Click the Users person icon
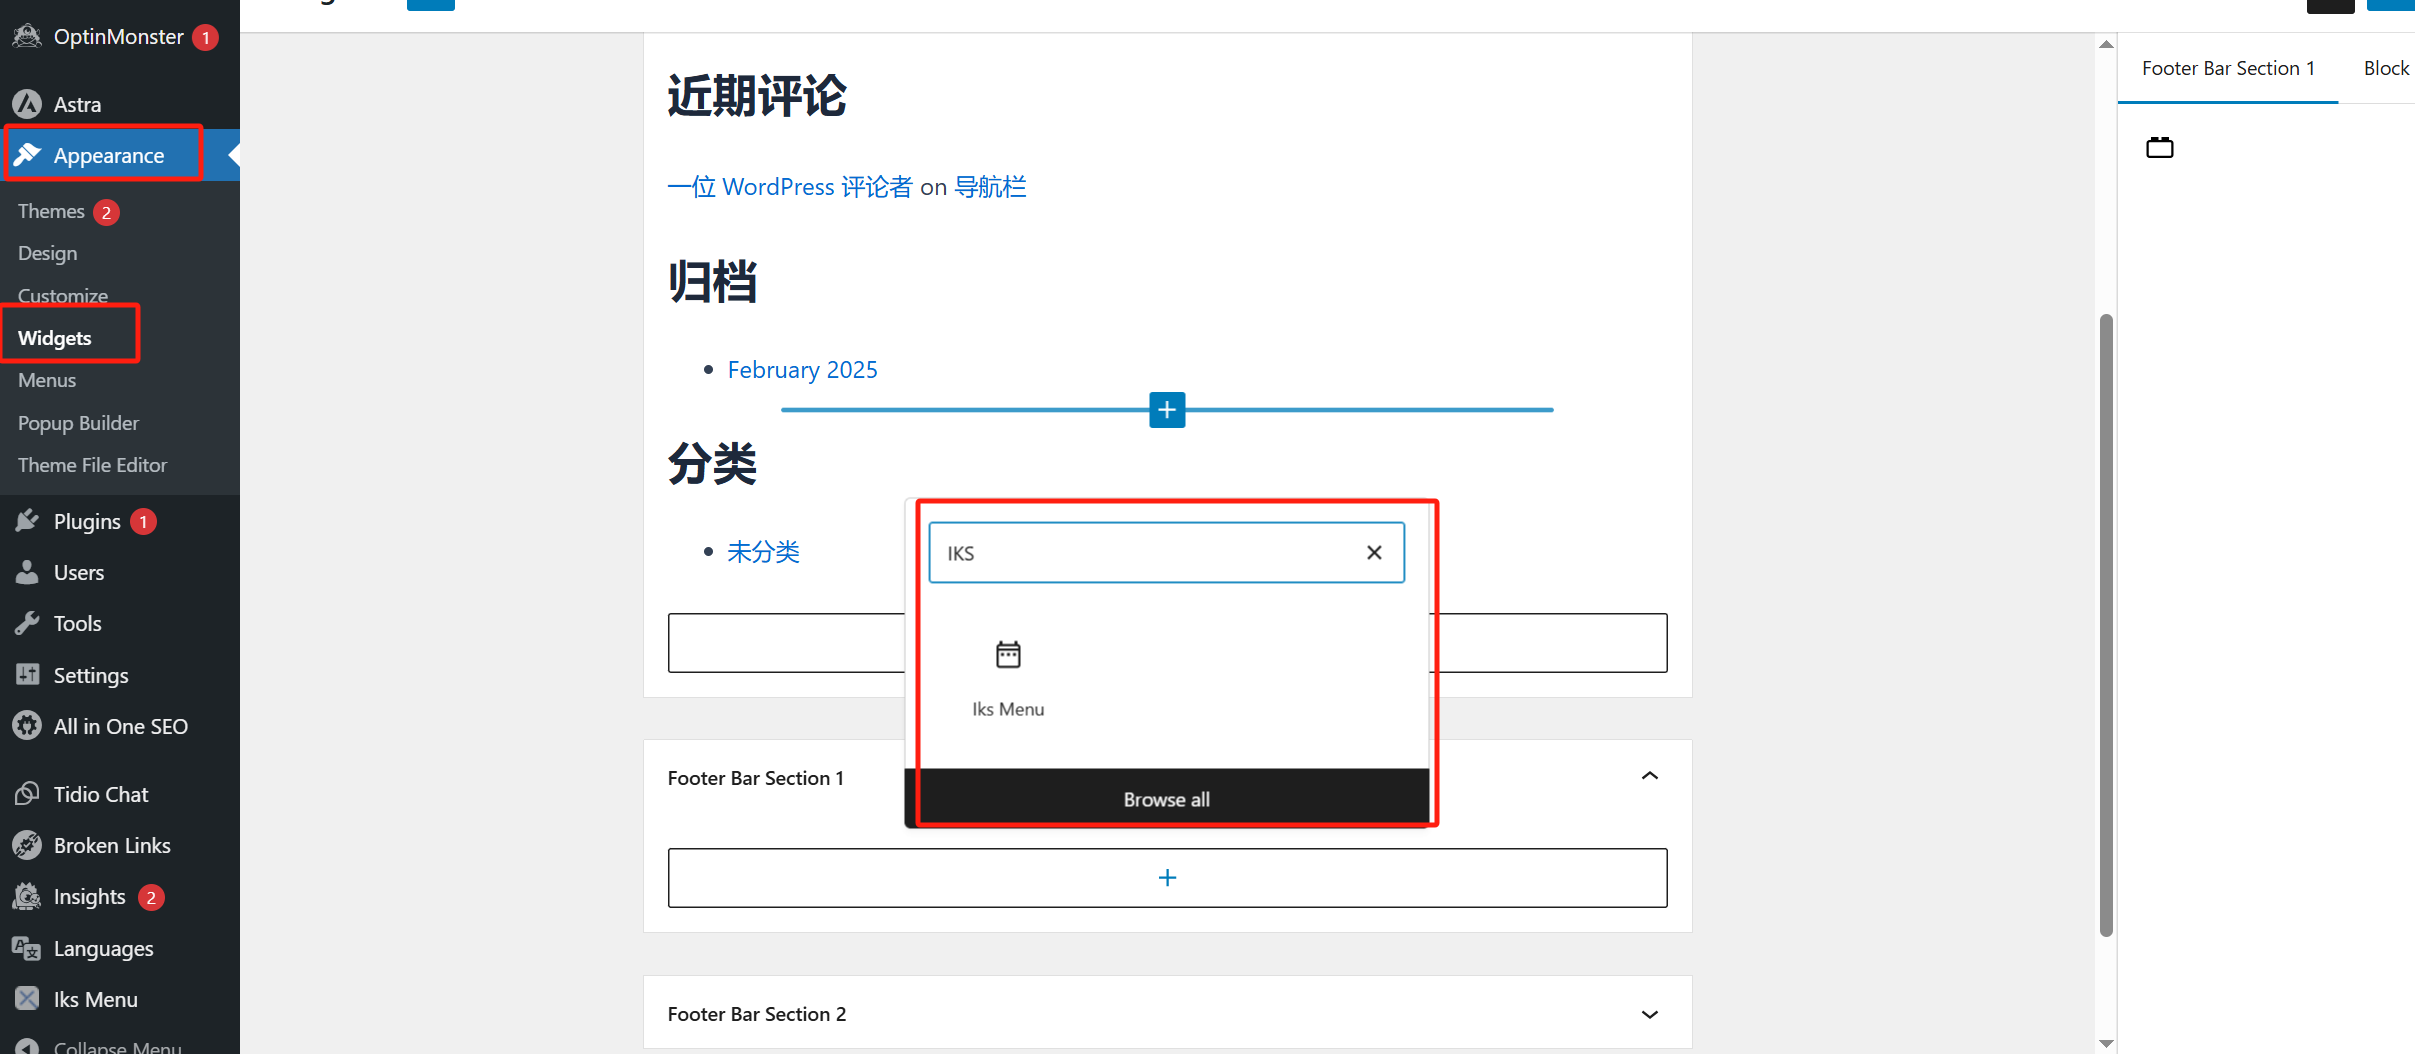This screenshot has height=1054, width=2415. (27, 572)
